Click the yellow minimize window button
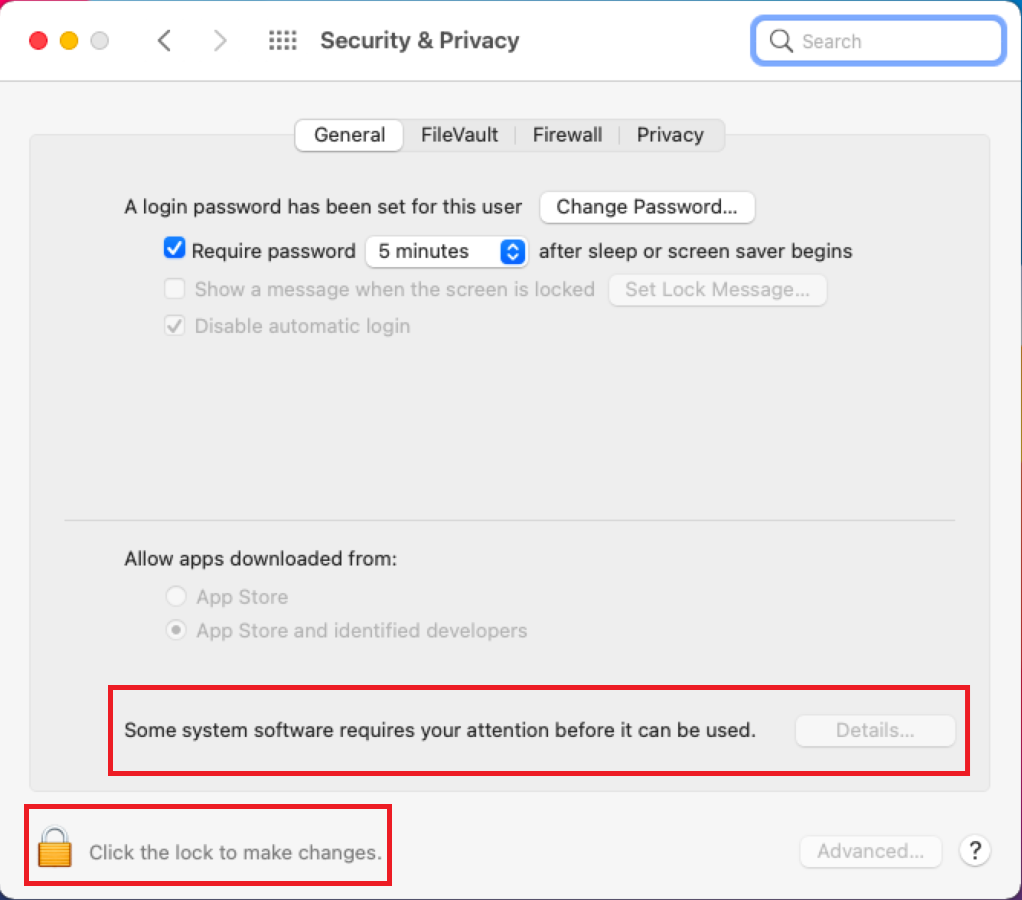Image resolution: width=1022 pixels, height=900 pixels. [x=69, y=40]
